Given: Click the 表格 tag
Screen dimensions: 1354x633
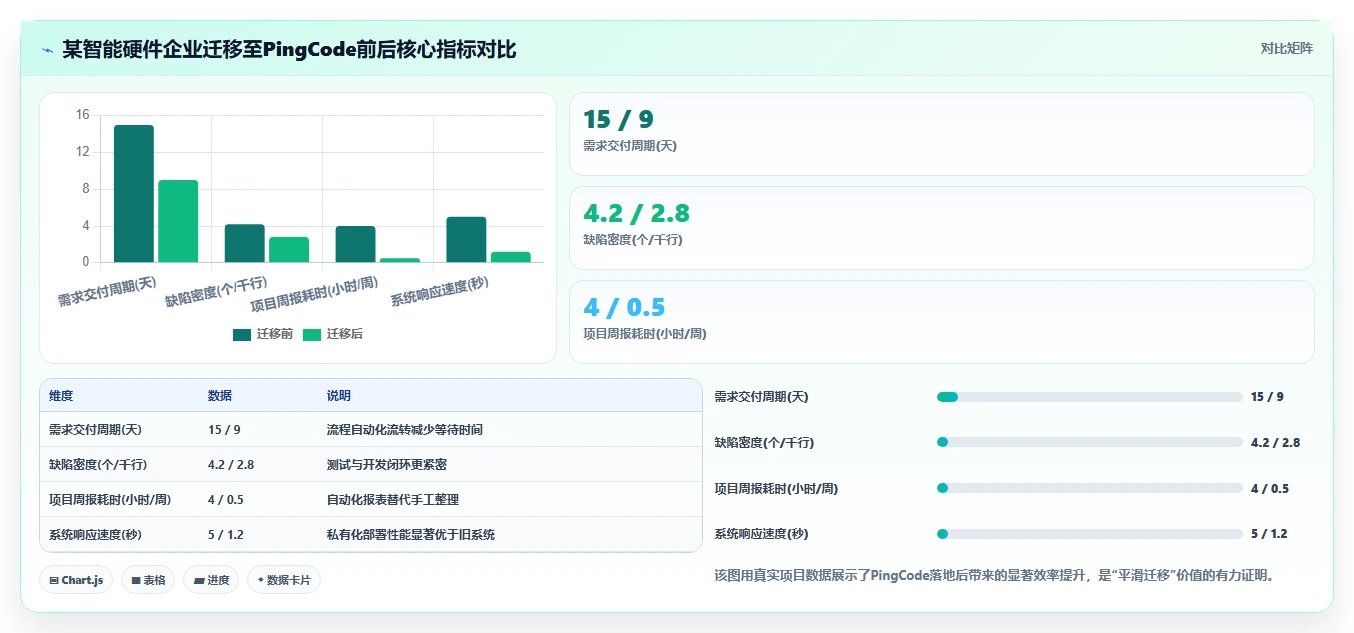Looking at the screenshot, I should click(x=148, y=580).
